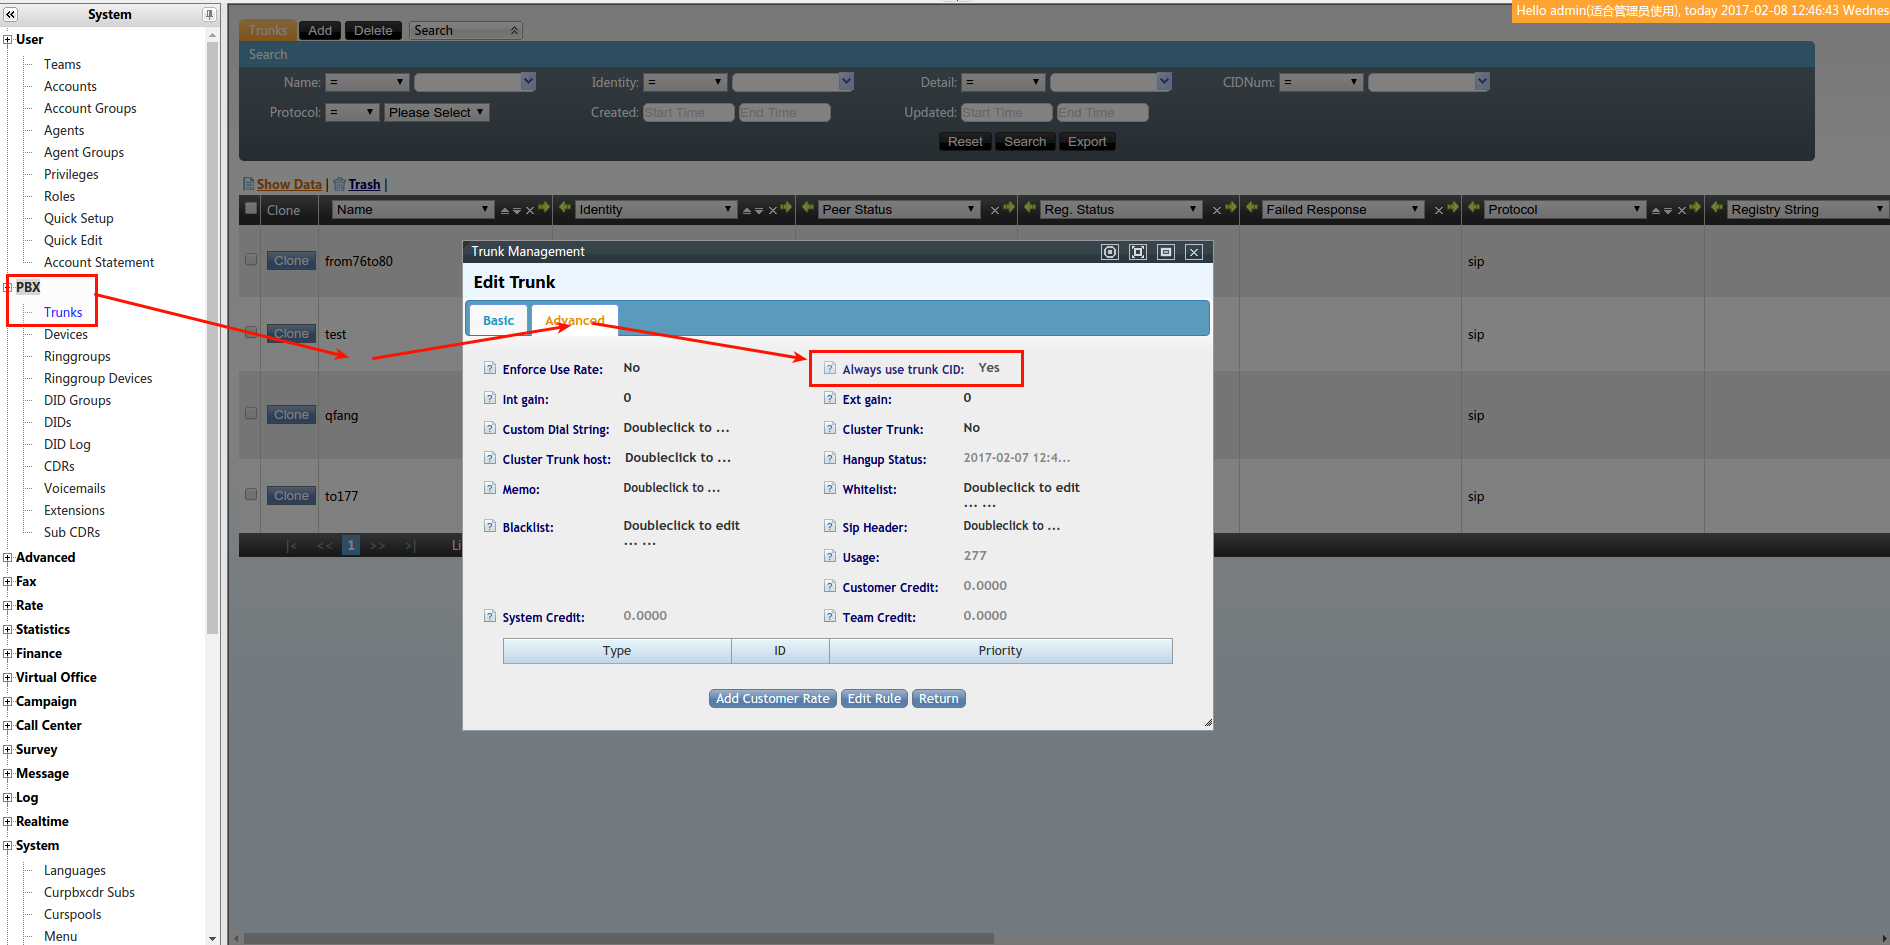Click the help icon next to Always use trunk CID
This screenshot has height=945, width=1890.
830,368
